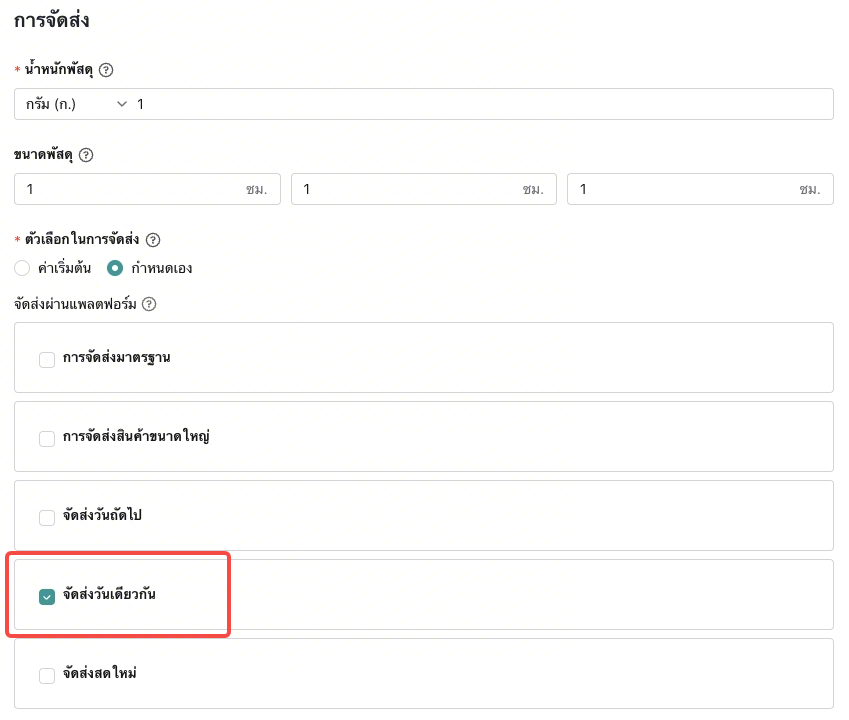Enable the จัดส่งสดใหม่ checkbox
849x720 pixels.
[47, 675]
